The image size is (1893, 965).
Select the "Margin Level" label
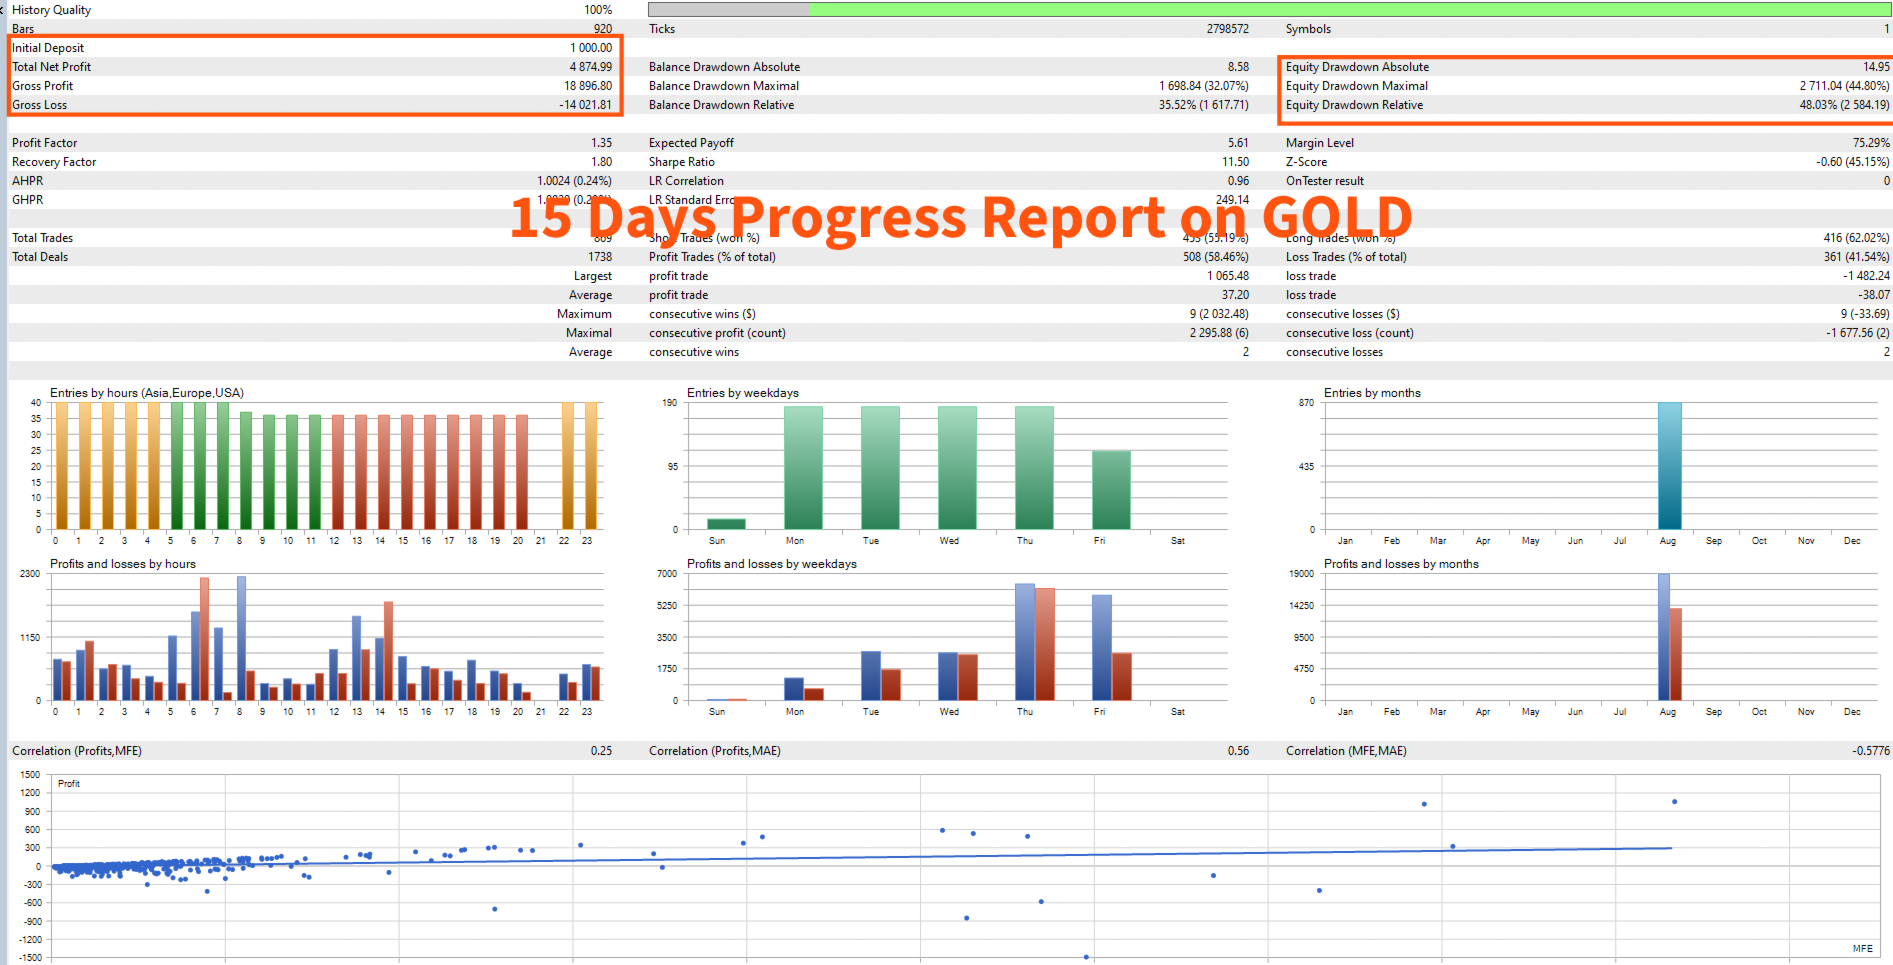[x=1320, y=143]
